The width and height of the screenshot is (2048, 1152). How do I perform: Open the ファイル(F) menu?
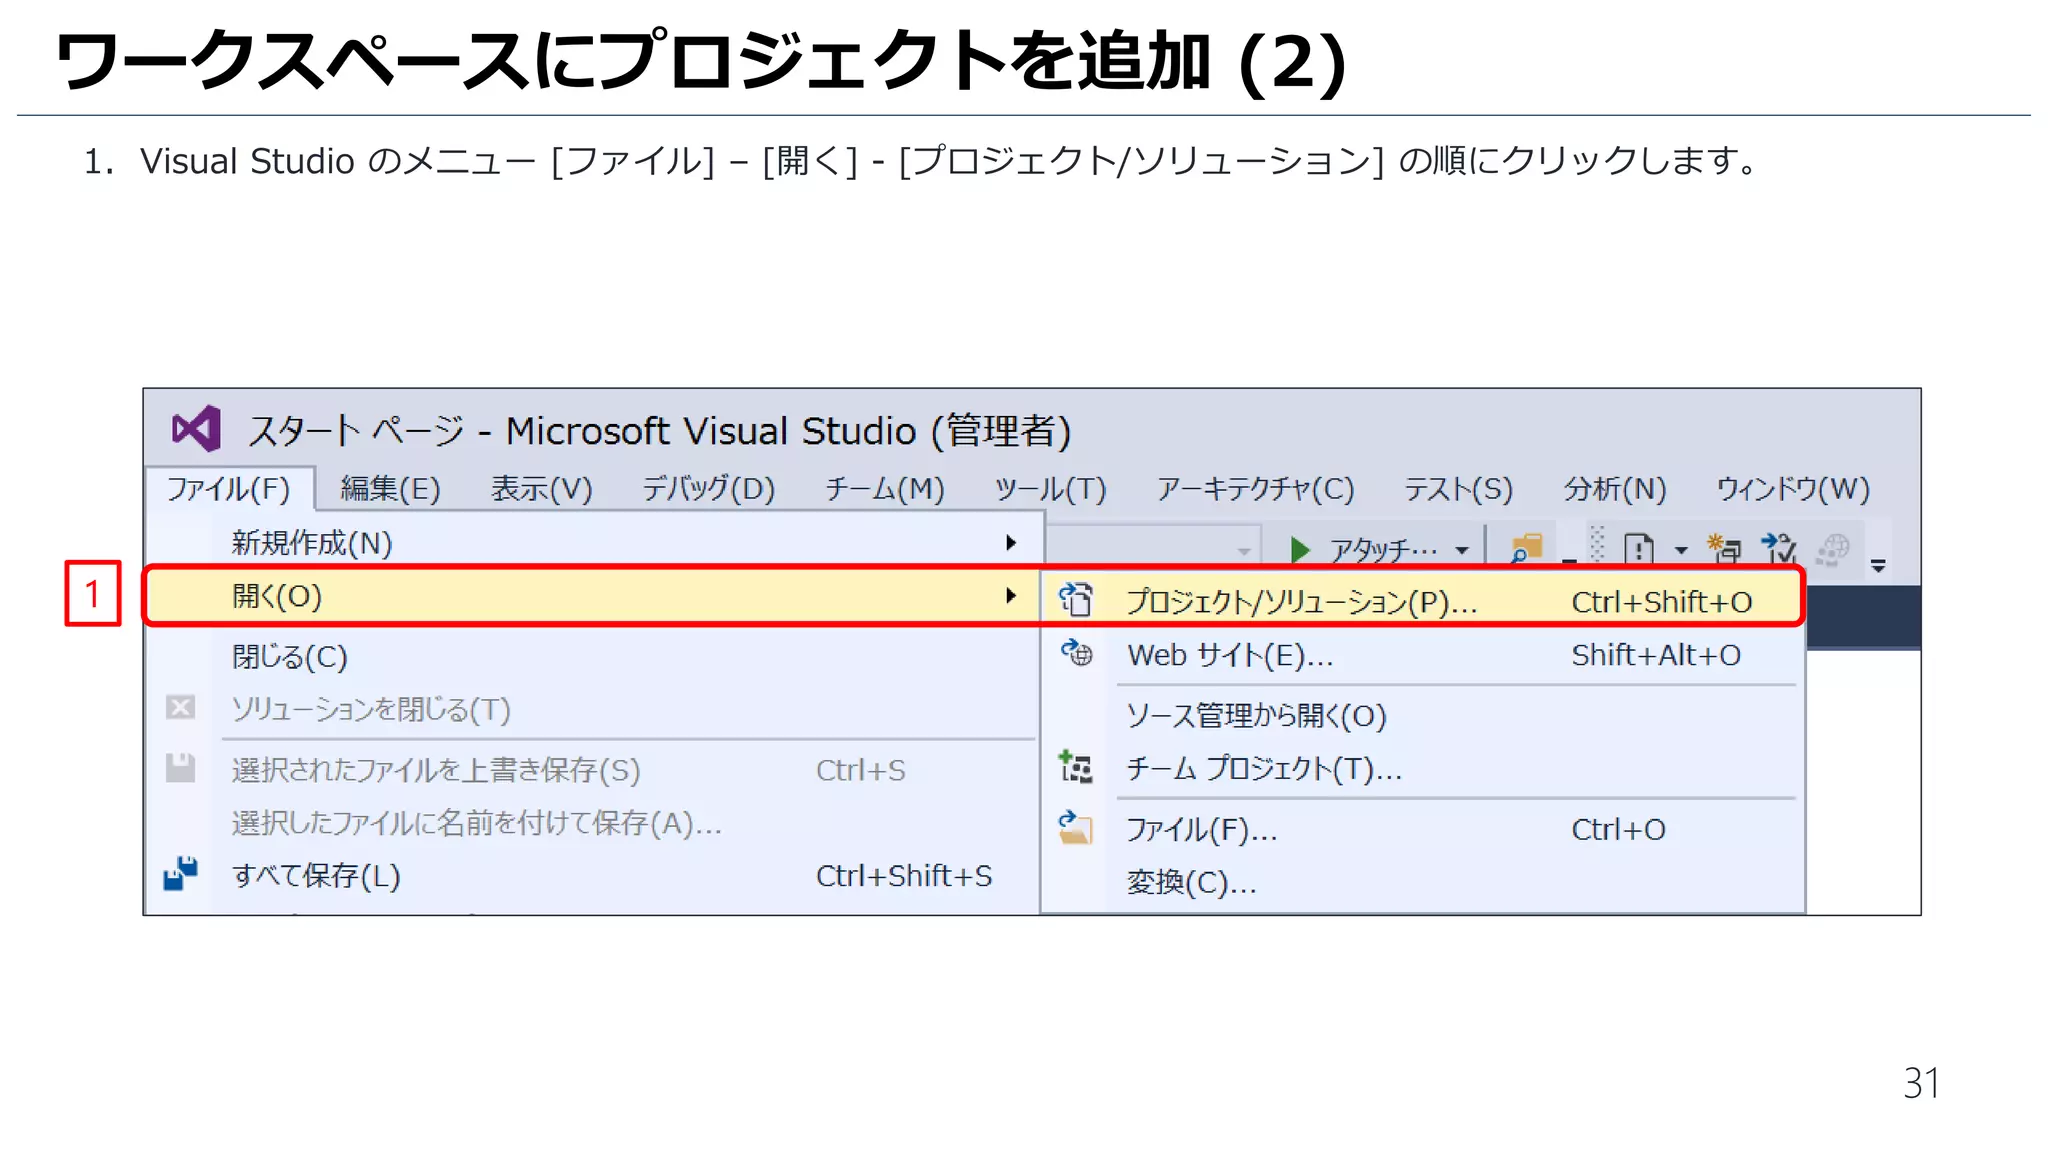(229, 489)
